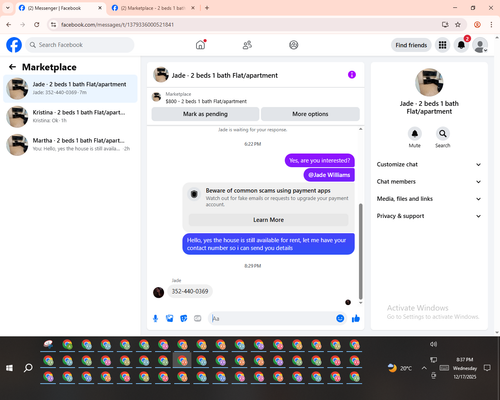The image size is (500, 400).
Task: Reload the page in Chrome
Action: coord(37,25)
